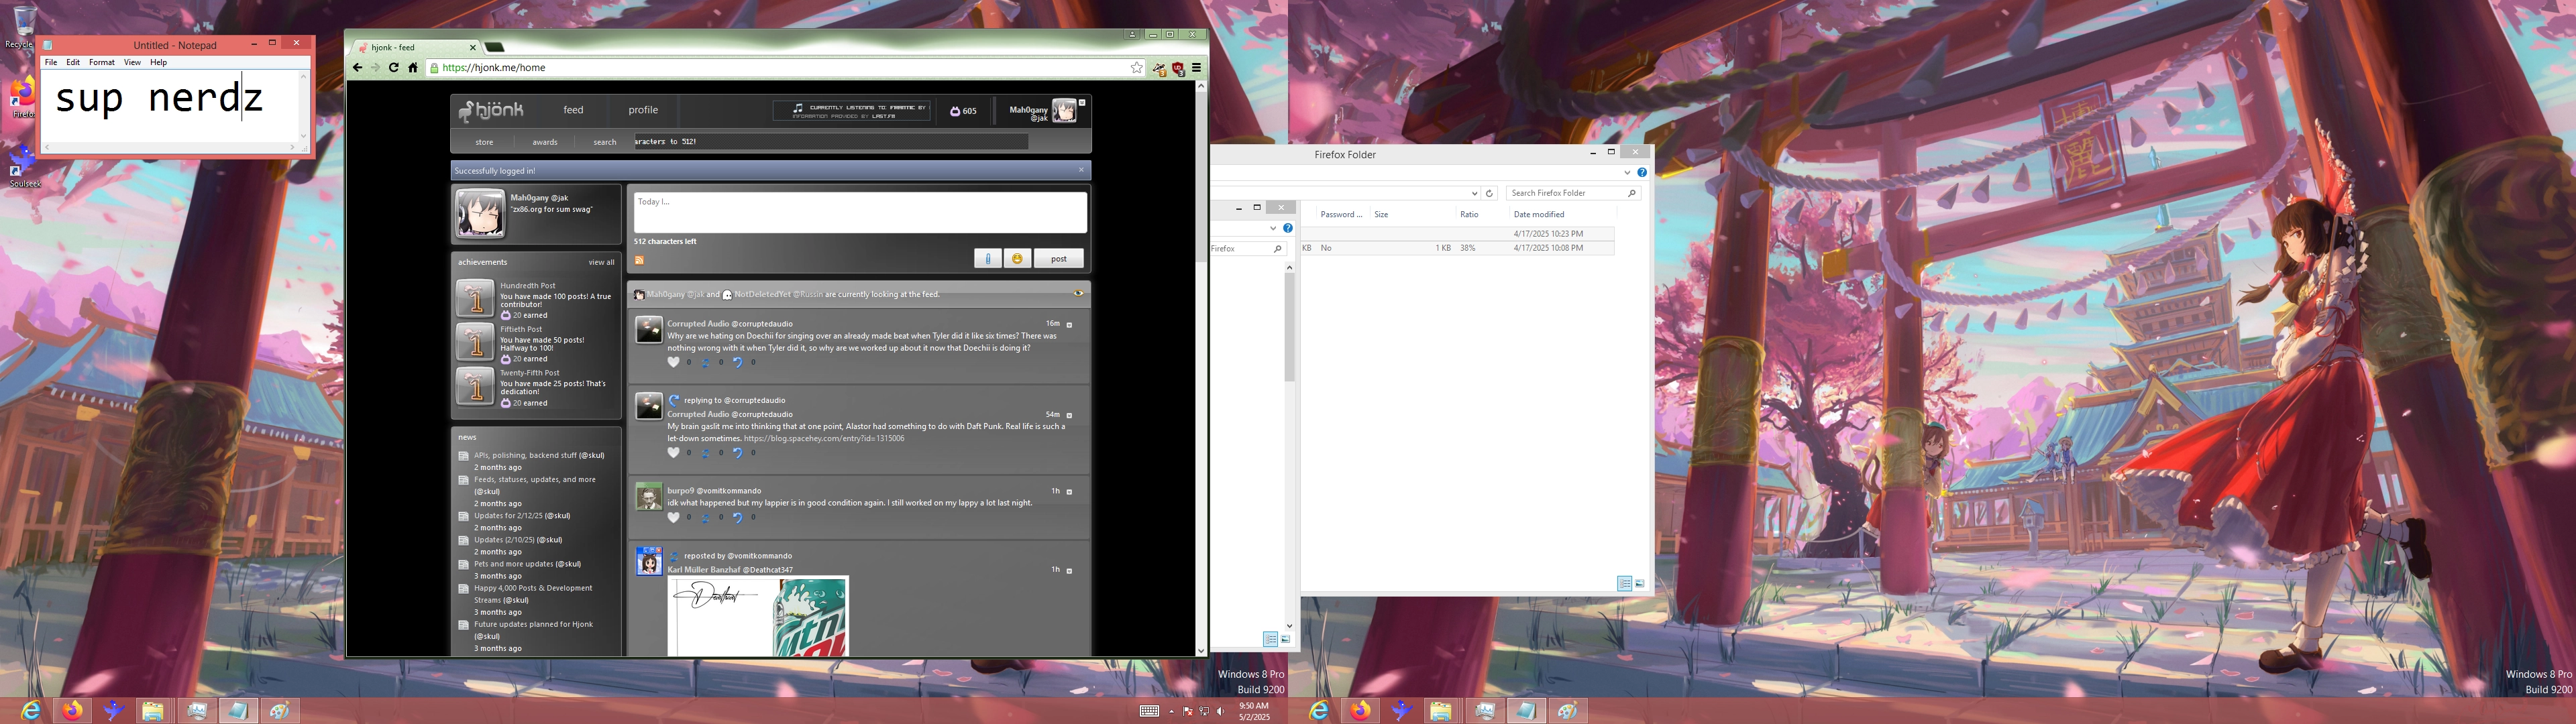The width and height of the screenshot is (2576, 724).
Task: Open the Notepad Format menu
Action: [101, 62]
